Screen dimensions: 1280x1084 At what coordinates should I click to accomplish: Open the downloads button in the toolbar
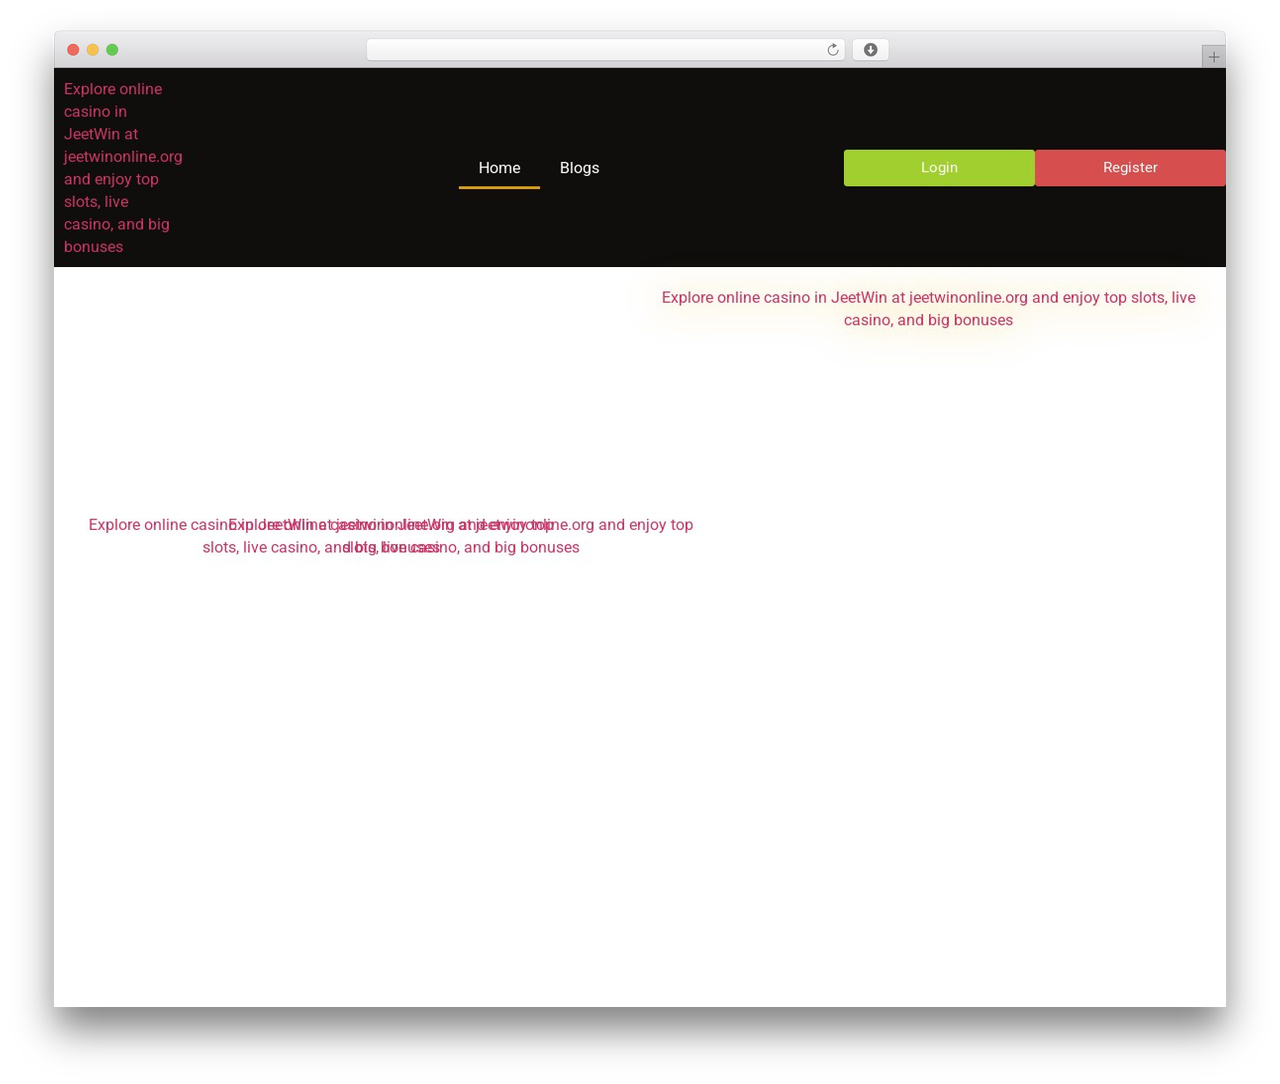(870, 50)
